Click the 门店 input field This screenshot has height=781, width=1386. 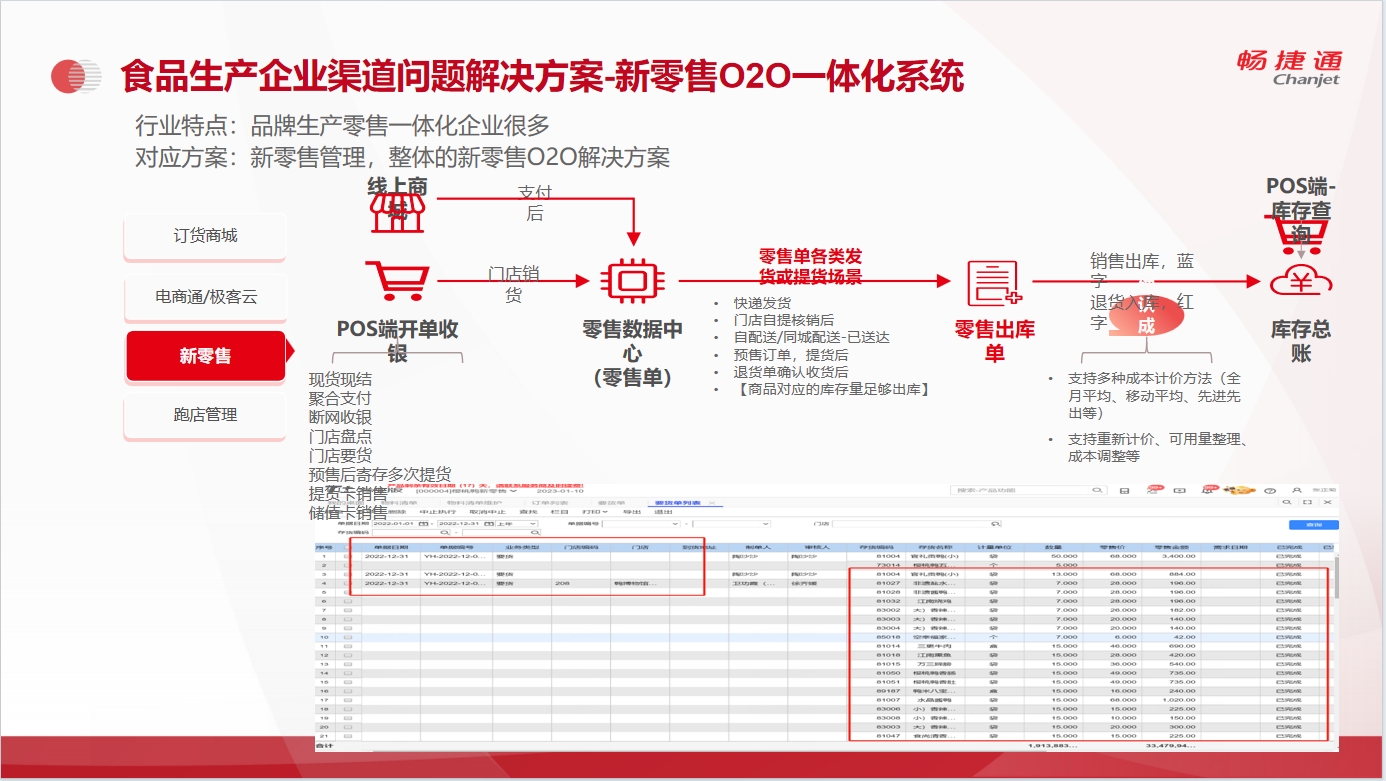pyautogui.click(x=917, y=524)
